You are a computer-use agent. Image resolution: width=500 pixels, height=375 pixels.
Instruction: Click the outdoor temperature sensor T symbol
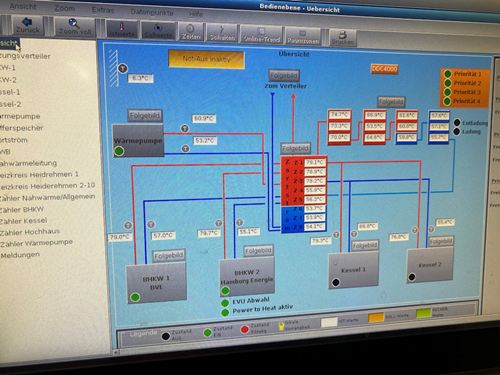tap(123, 69)
